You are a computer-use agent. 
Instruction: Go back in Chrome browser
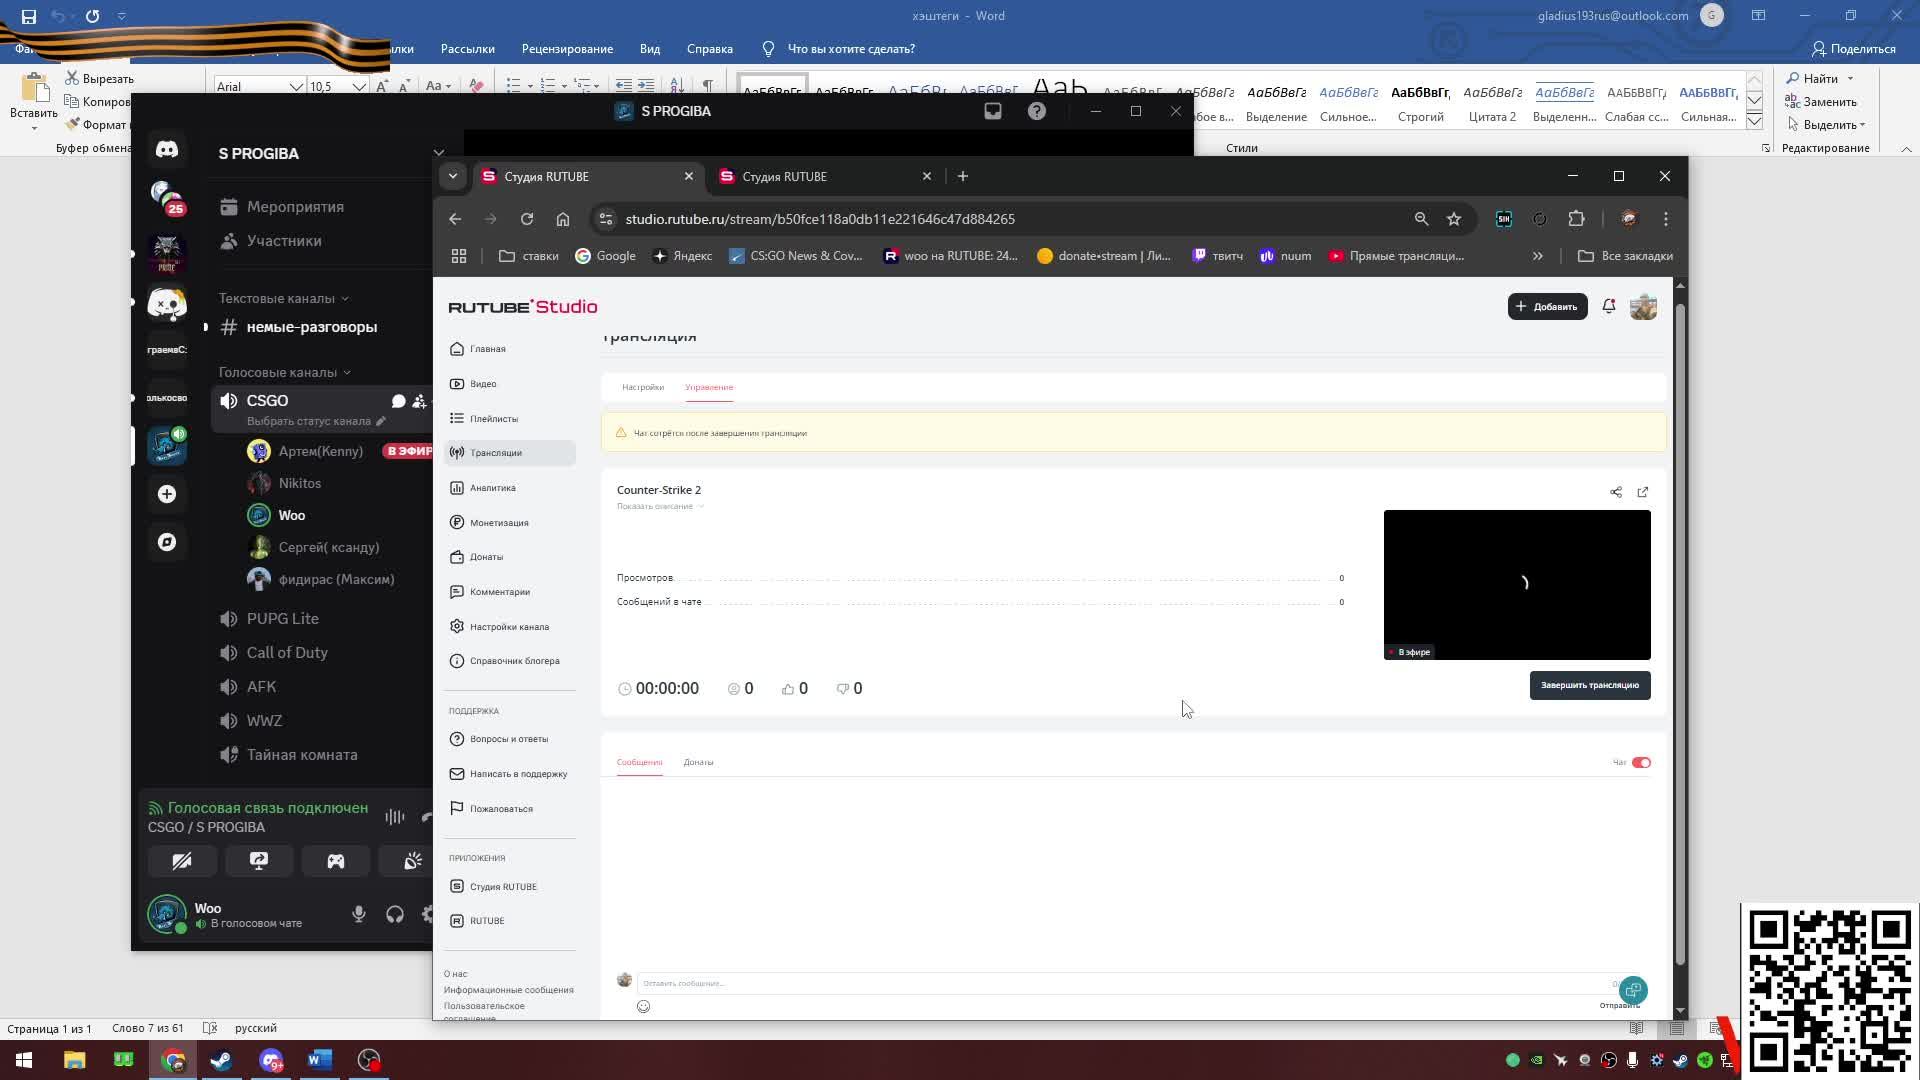point(455,219)
